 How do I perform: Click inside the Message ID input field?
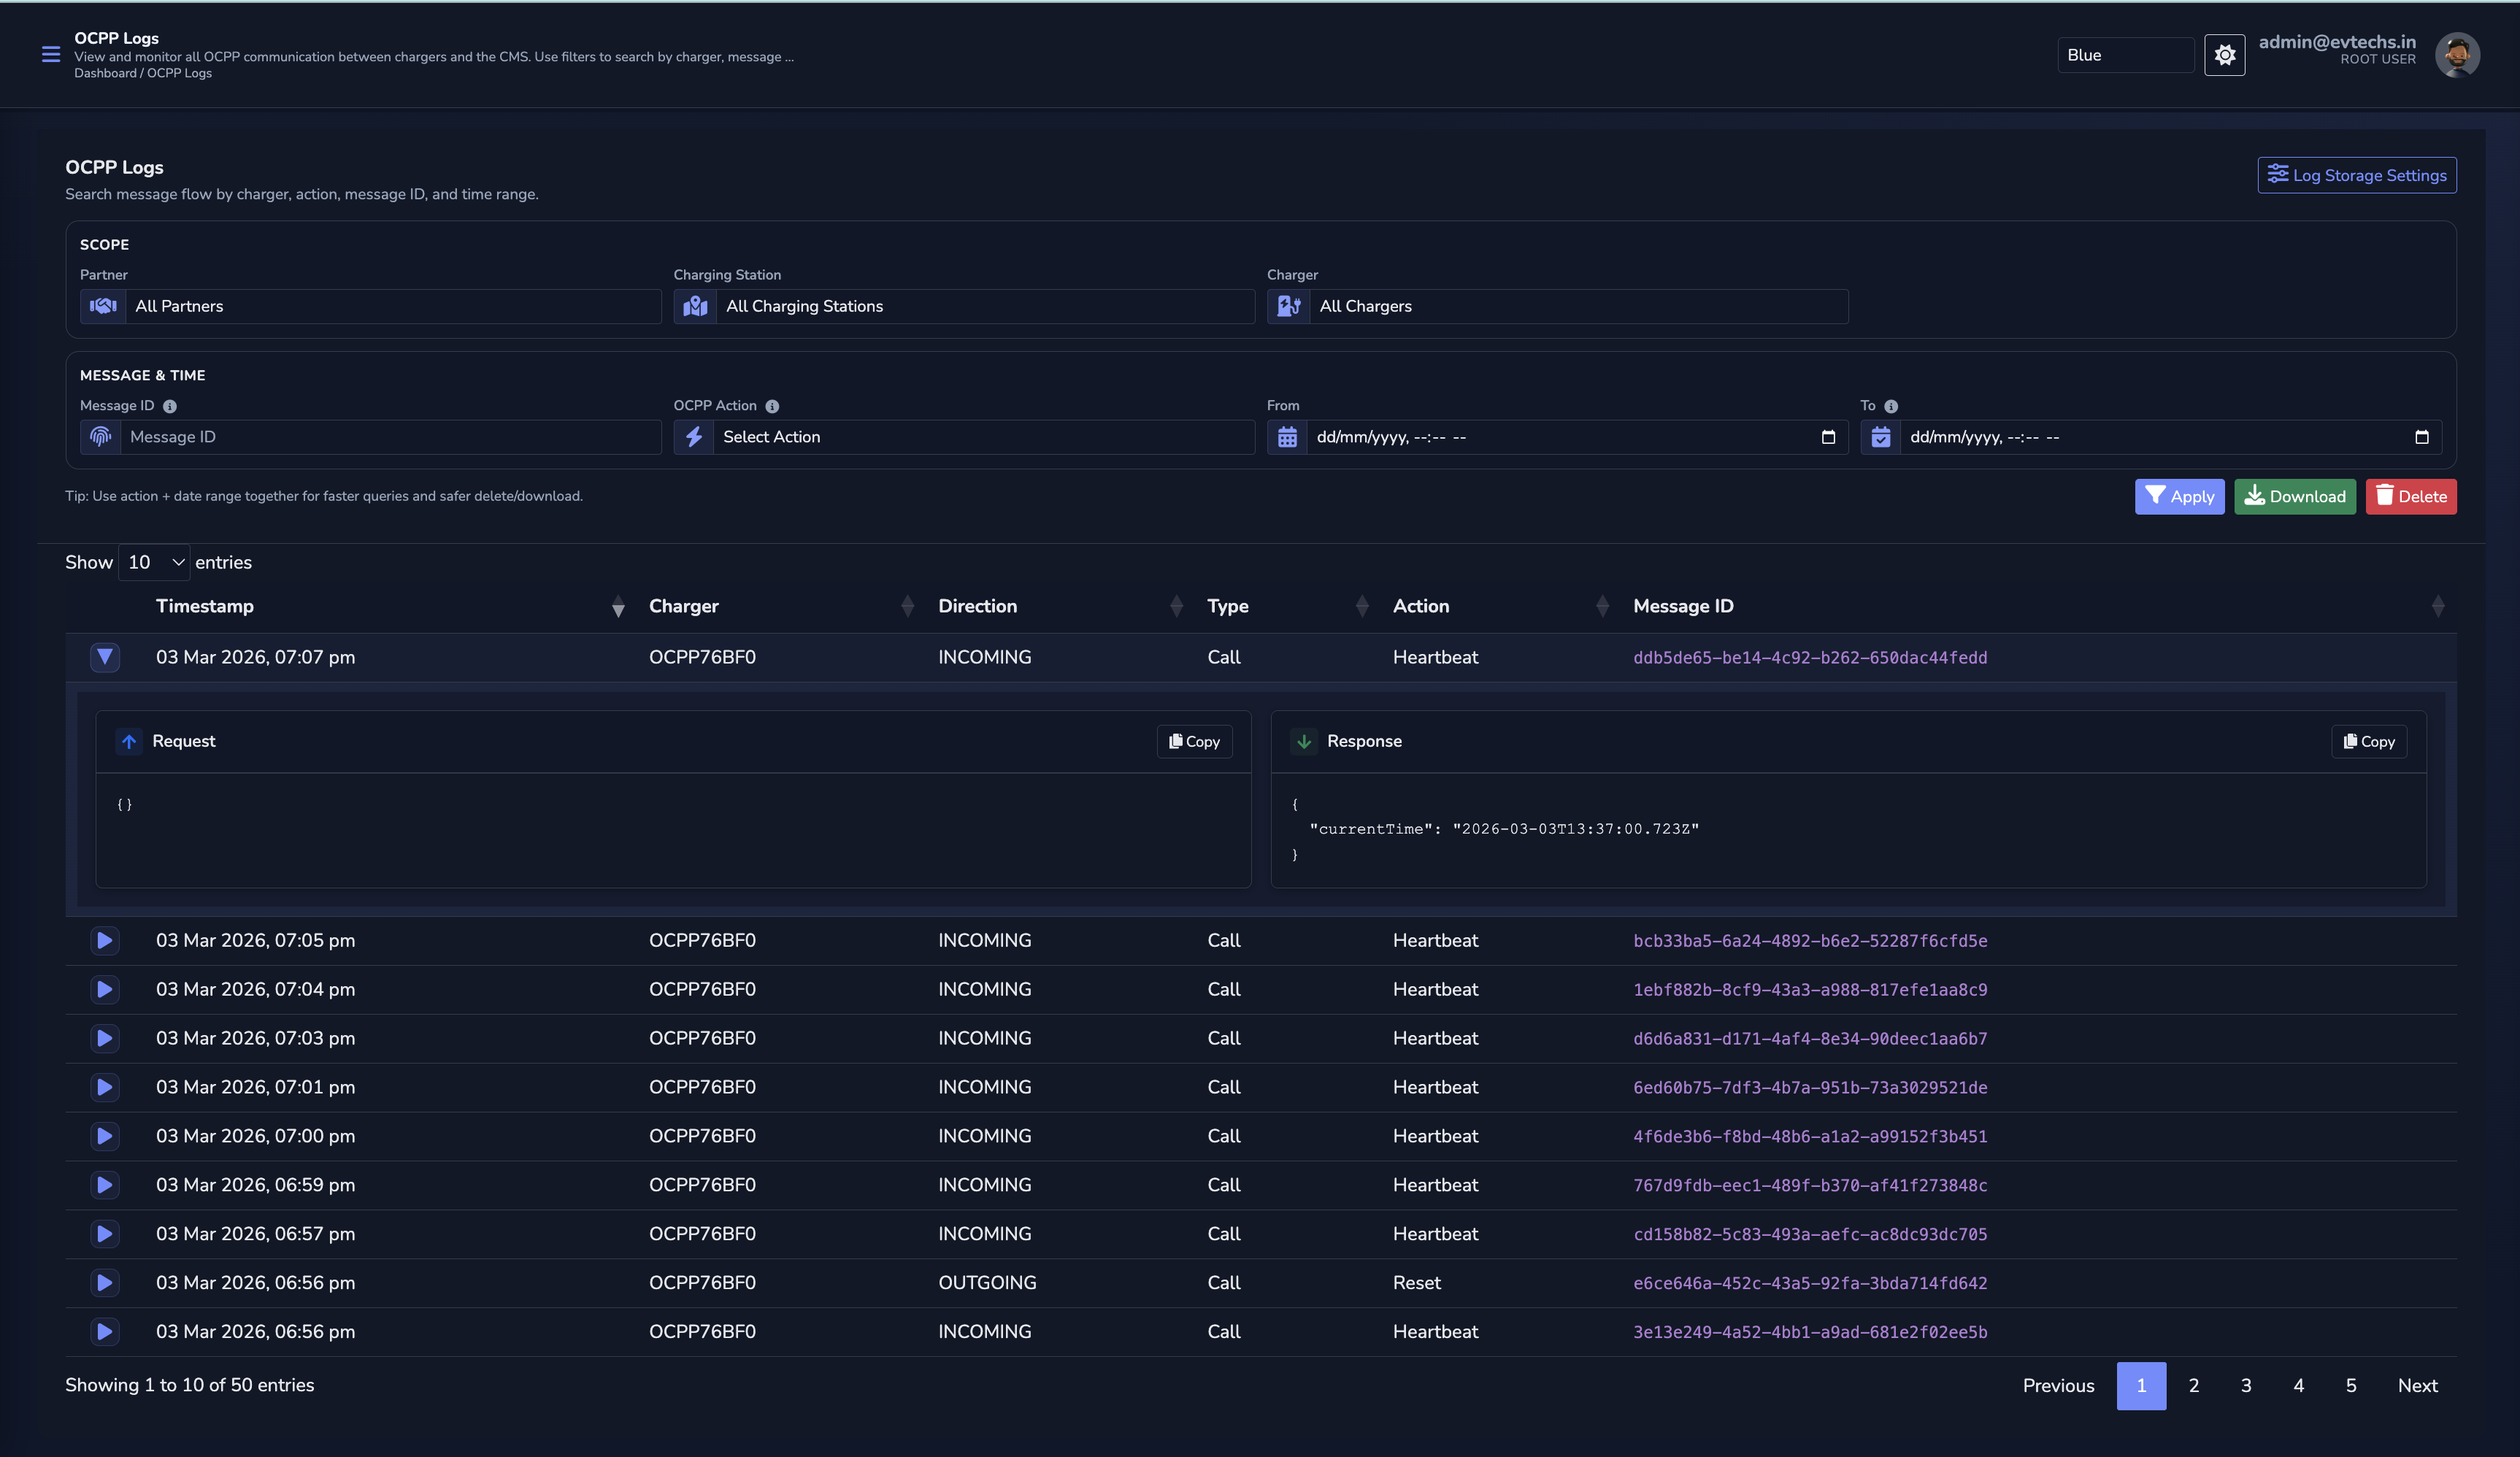click(390, 437)
